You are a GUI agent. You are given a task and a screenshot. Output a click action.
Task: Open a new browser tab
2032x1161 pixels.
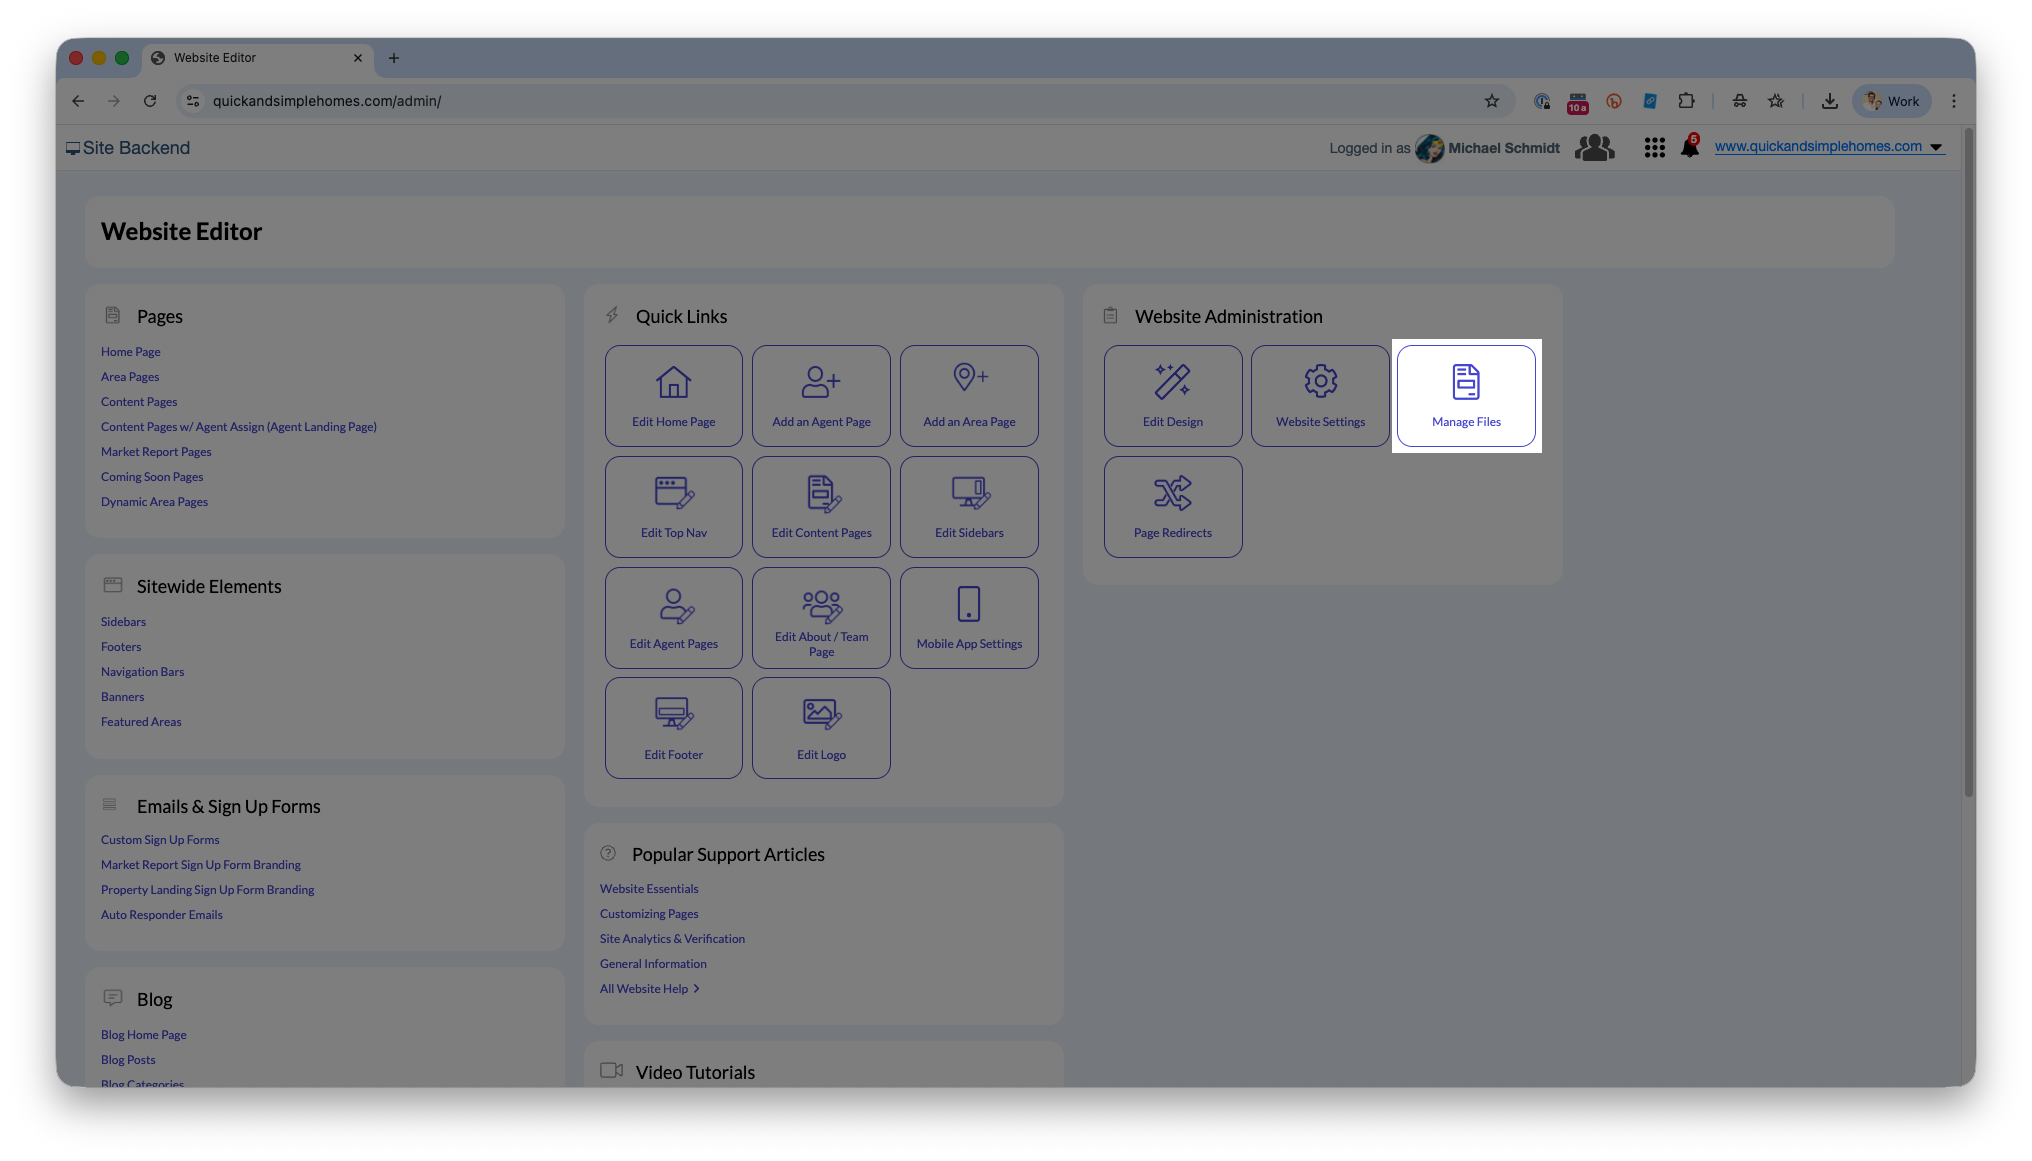(394, 58)
